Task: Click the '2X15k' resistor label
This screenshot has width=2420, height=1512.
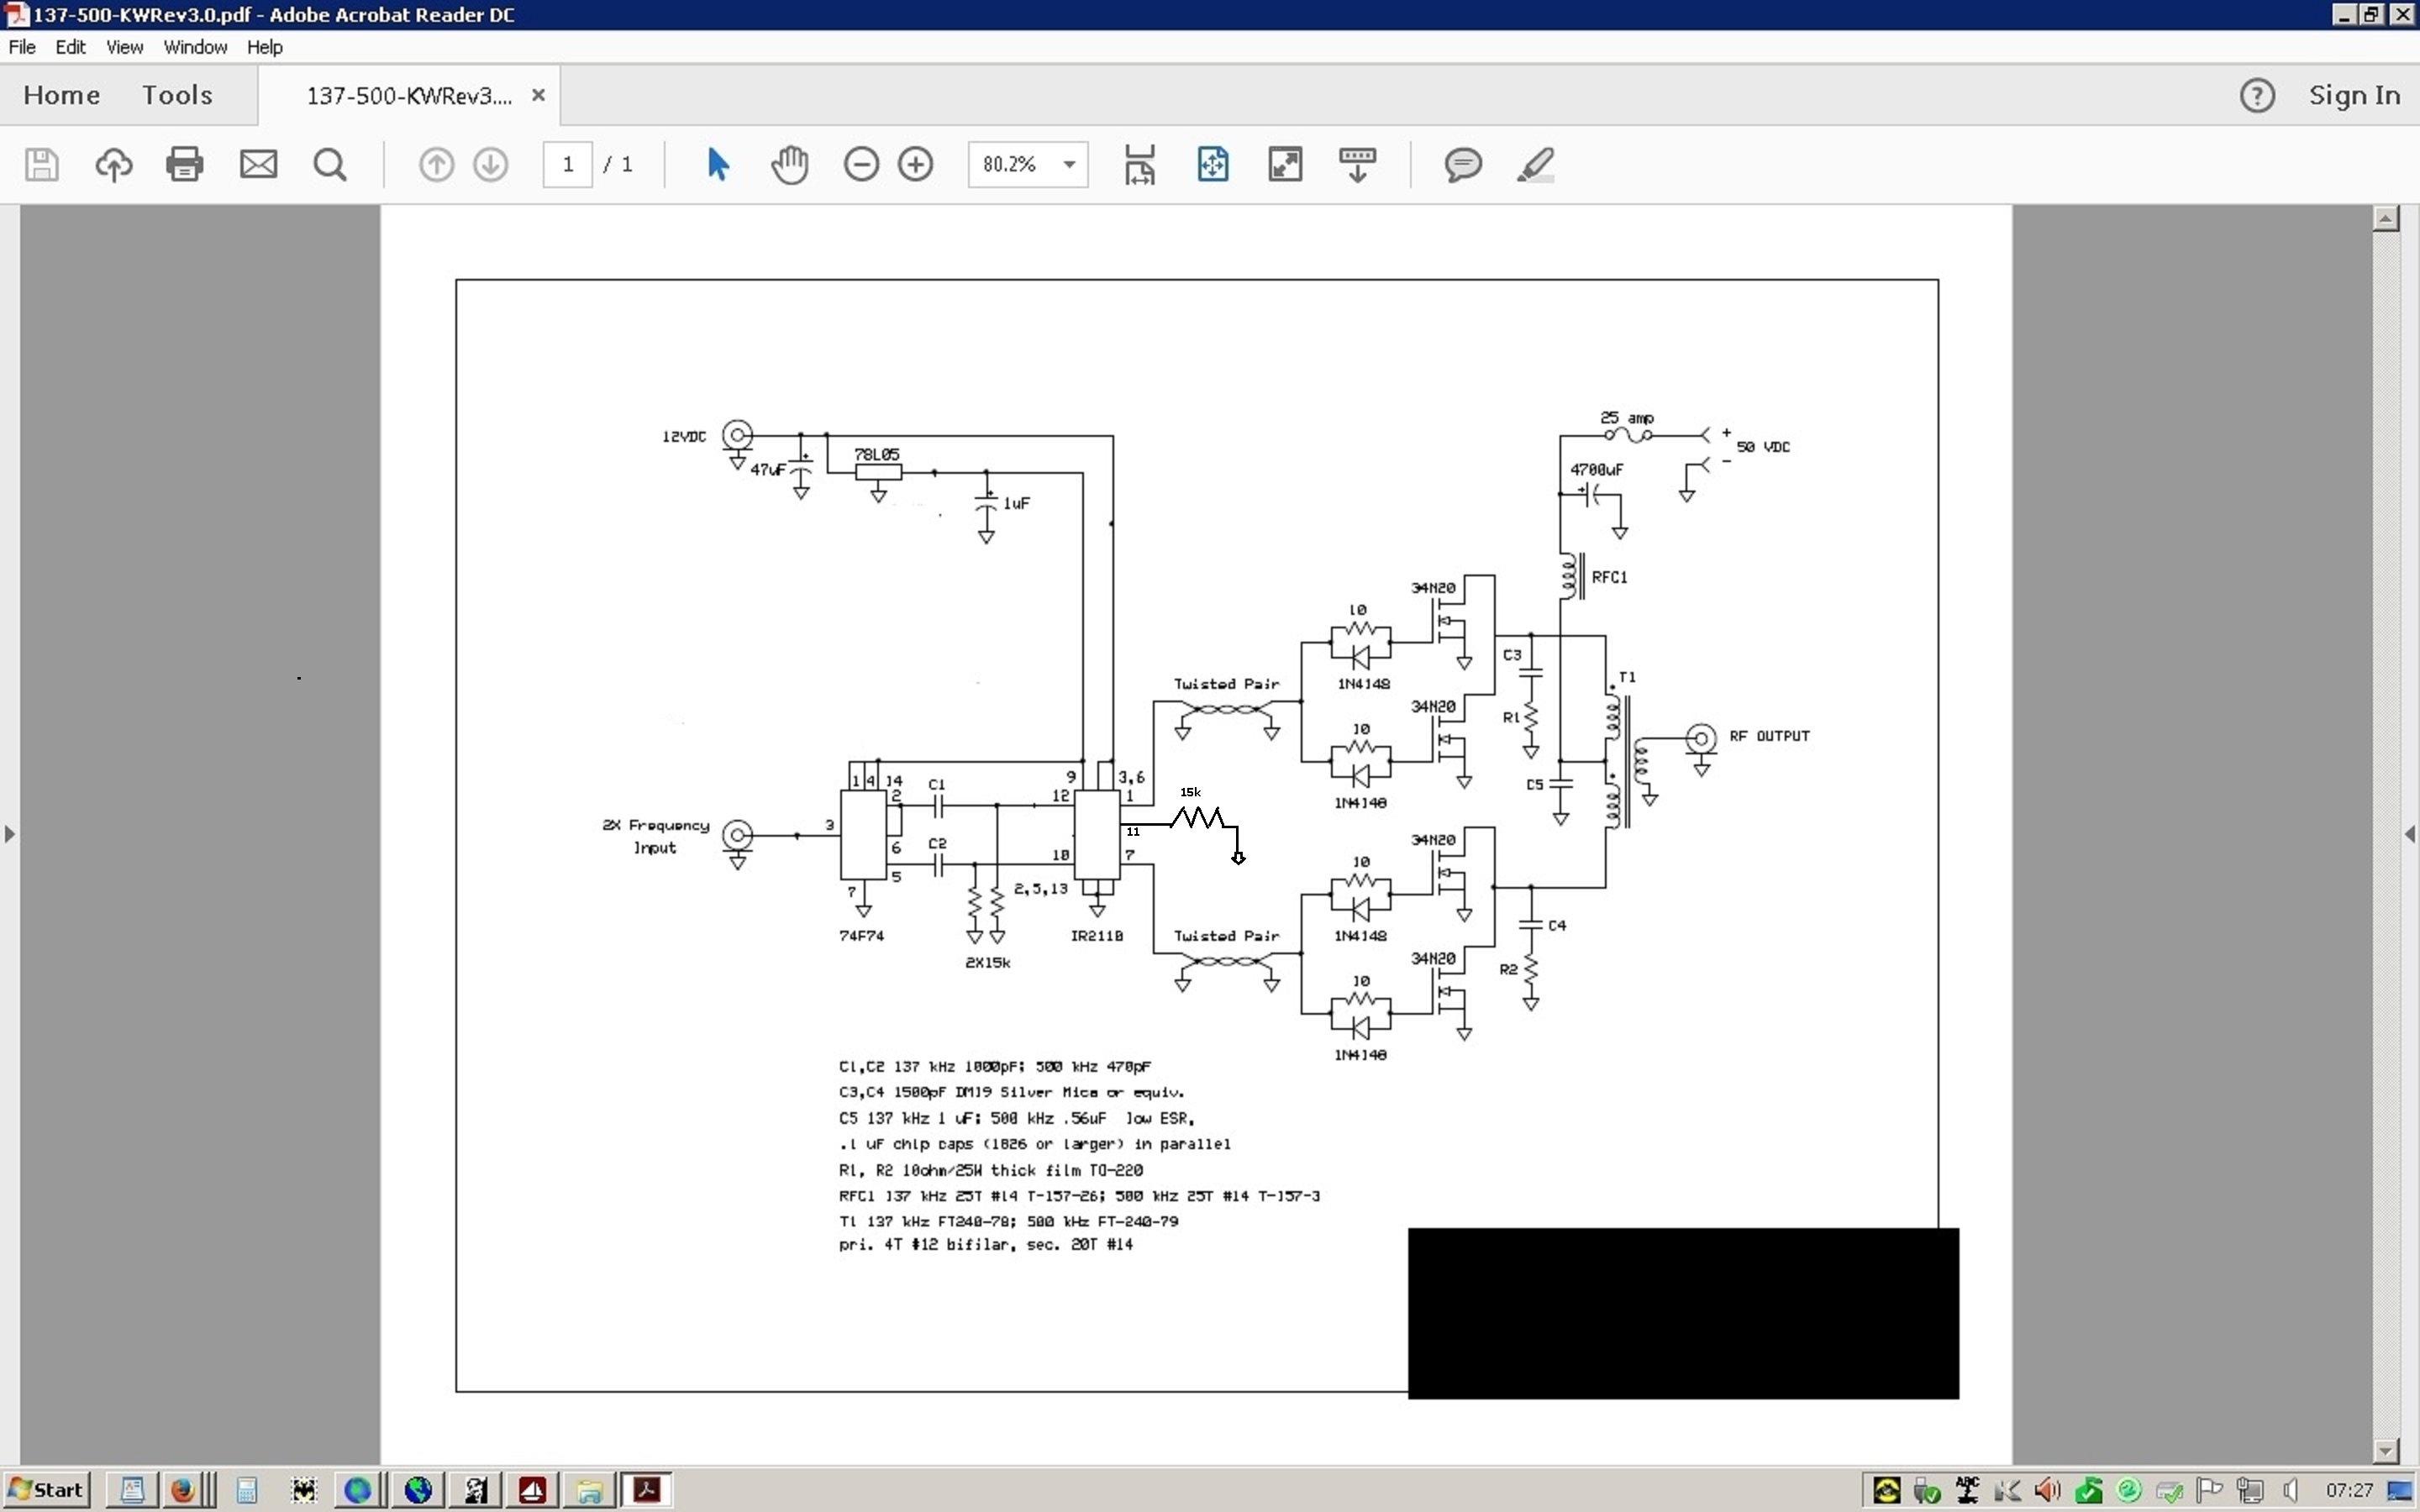Action: pyautogui.click(x=988, y=963)
